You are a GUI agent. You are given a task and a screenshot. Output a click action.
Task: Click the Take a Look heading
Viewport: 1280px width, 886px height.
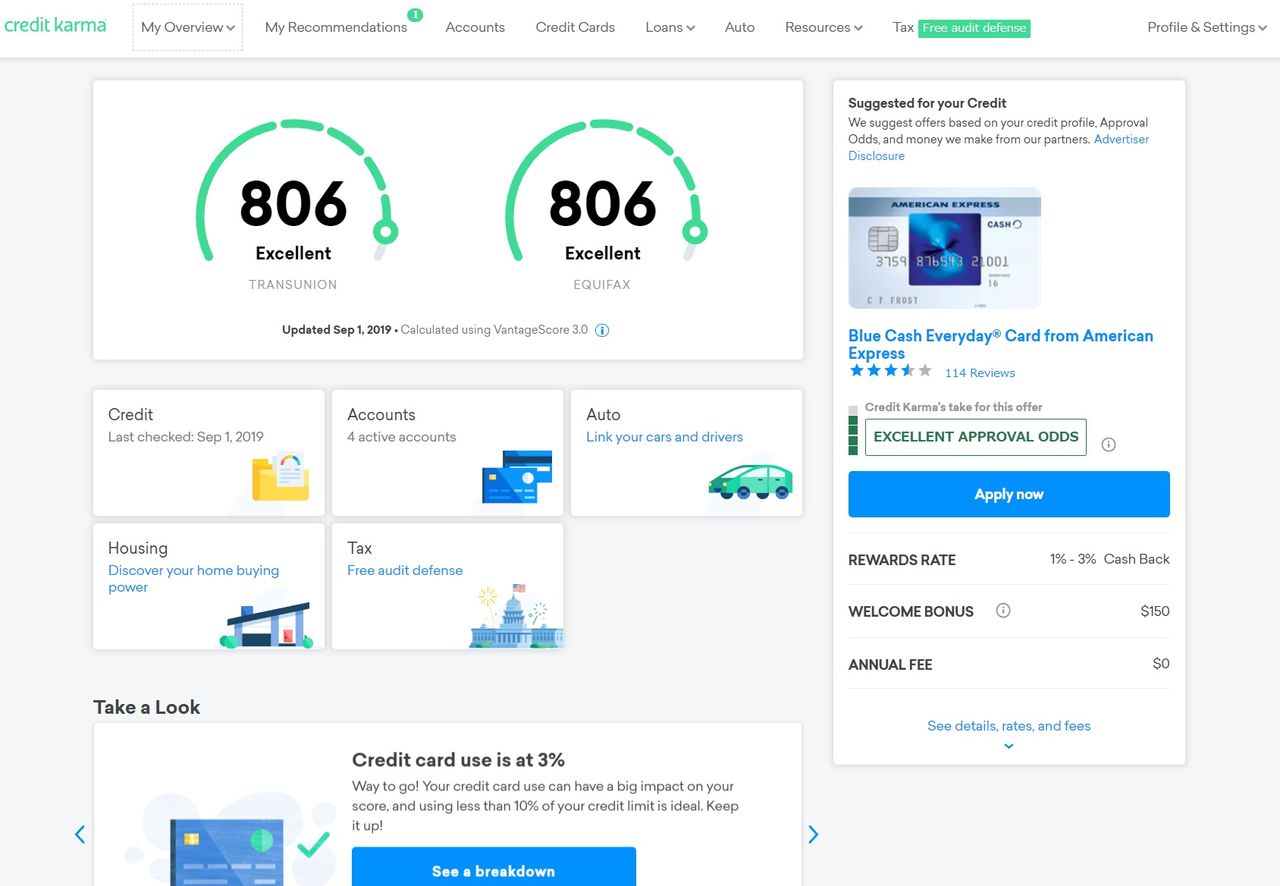[x=147, y=707]
